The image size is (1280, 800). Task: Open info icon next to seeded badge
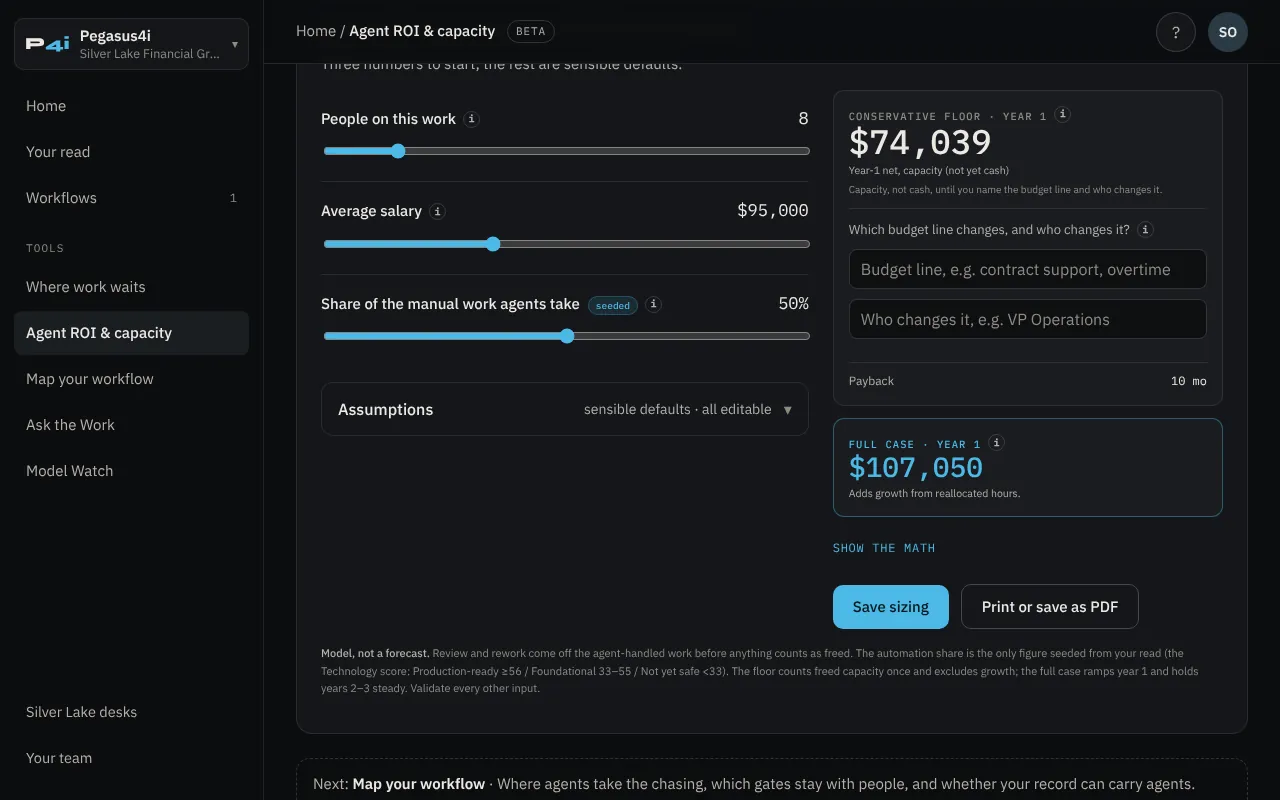(654, 304)
